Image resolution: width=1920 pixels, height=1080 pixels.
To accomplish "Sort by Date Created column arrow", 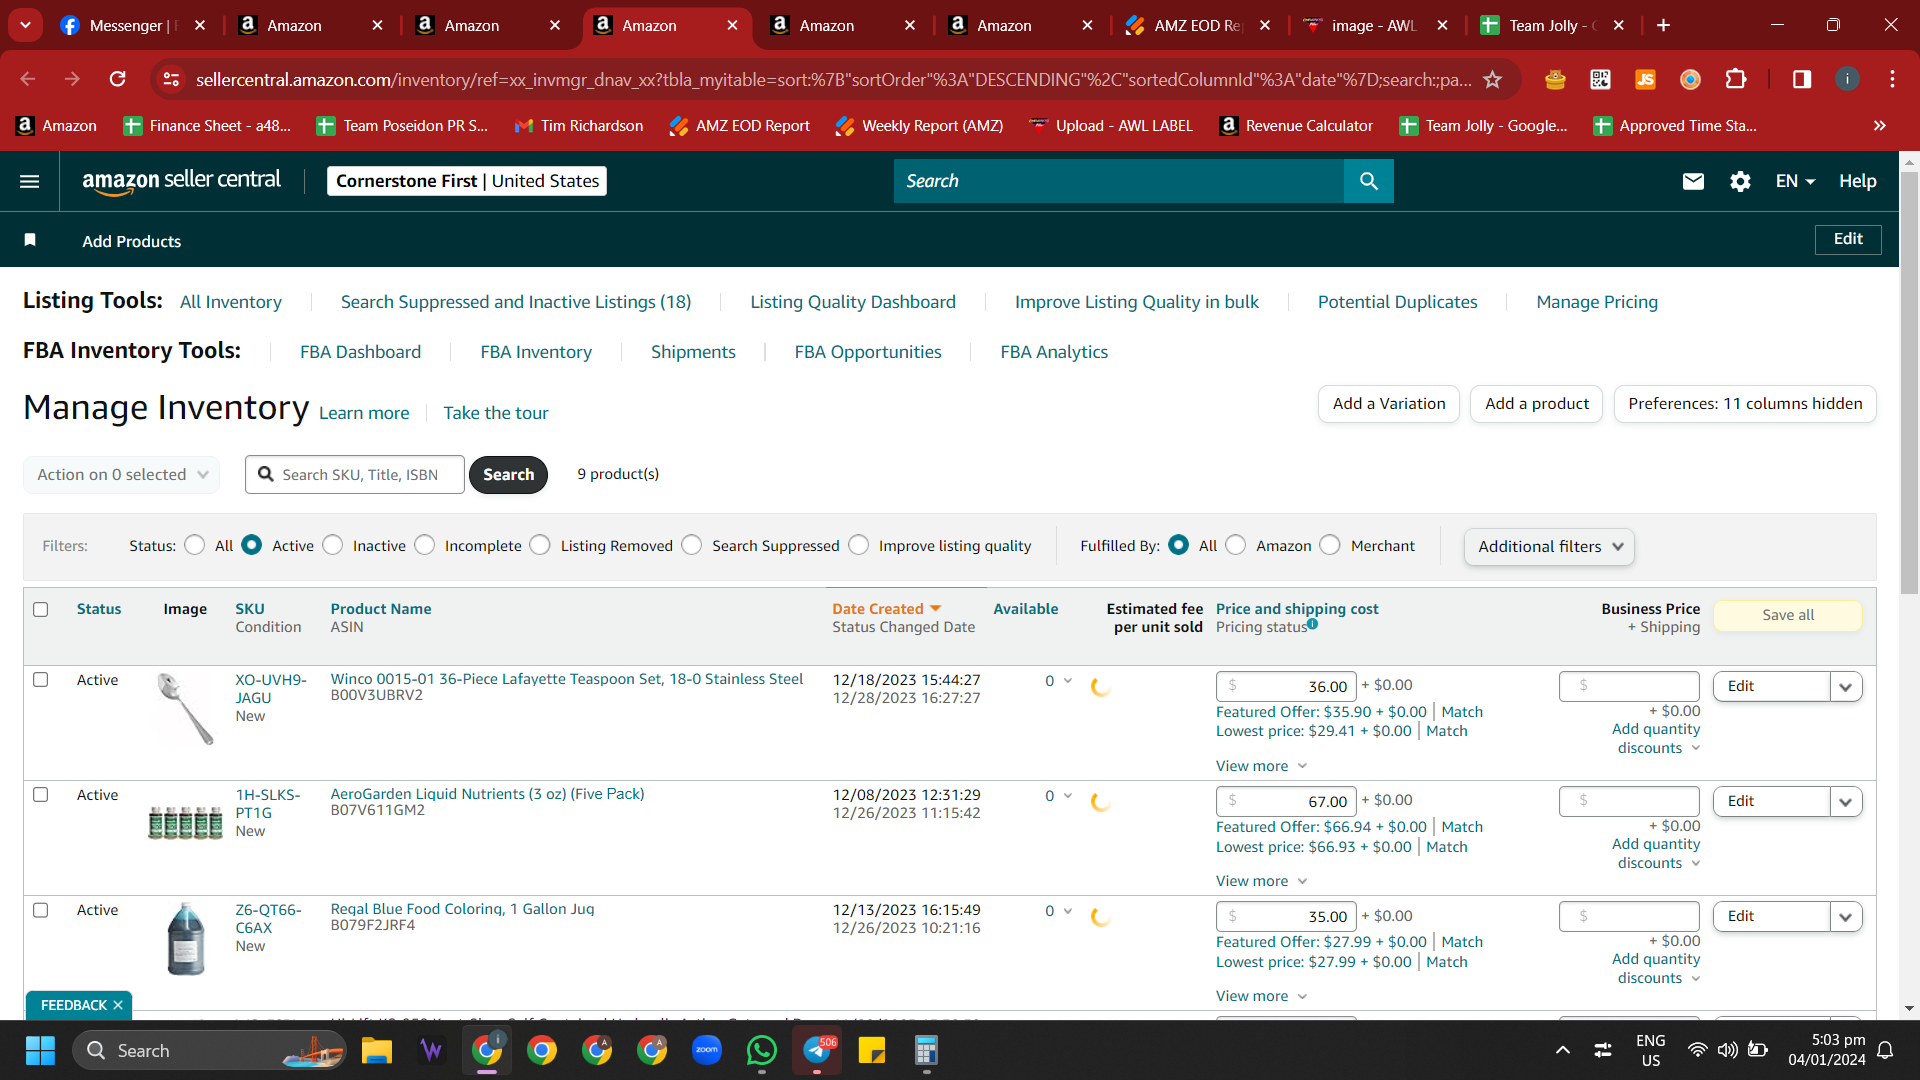I will pyautogui.click(x=936, y=609).
